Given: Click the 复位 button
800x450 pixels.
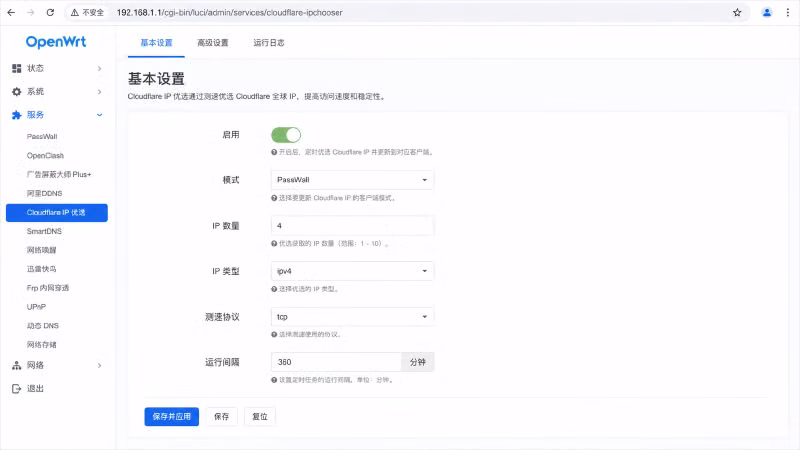Looking at the screenshot, I should click(x=260, y=417).
